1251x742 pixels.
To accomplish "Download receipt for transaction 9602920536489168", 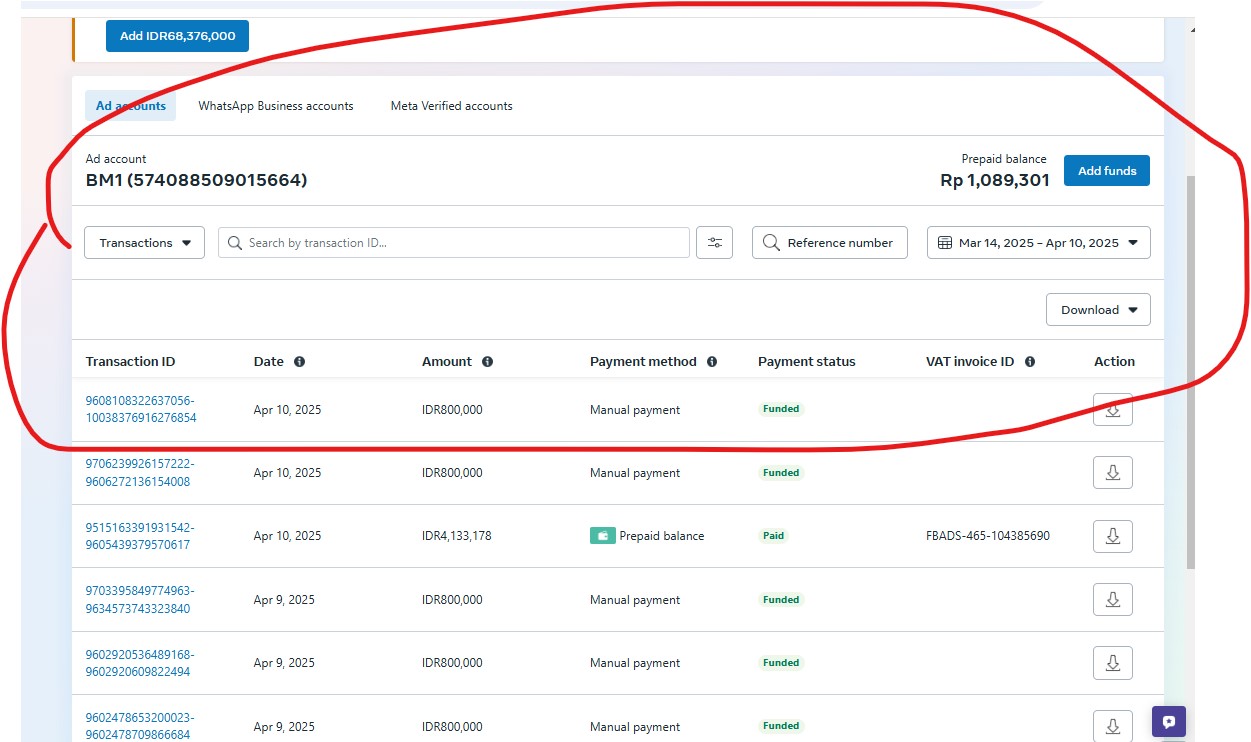I will 1112,663.
